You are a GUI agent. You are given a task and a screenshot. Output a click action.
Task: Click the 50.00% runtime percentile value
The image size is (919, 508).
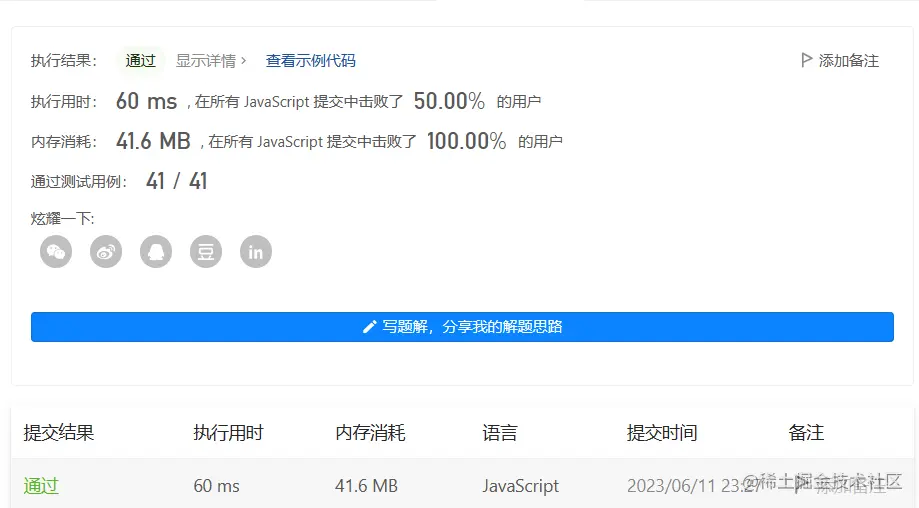click(449, 101)
